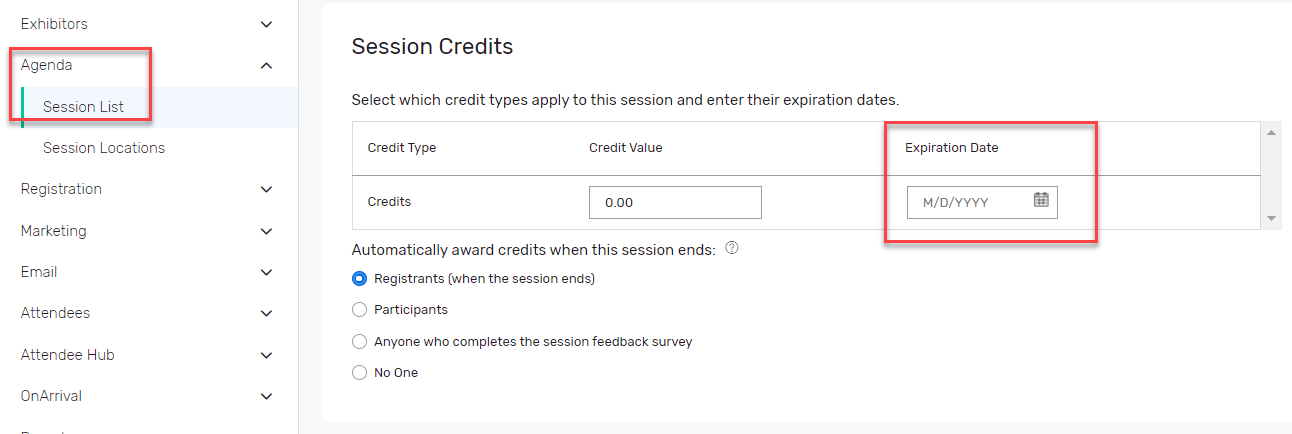Click the scroll up arrow of credits table
The image size is (1292, 434).
pos(1273,133)
